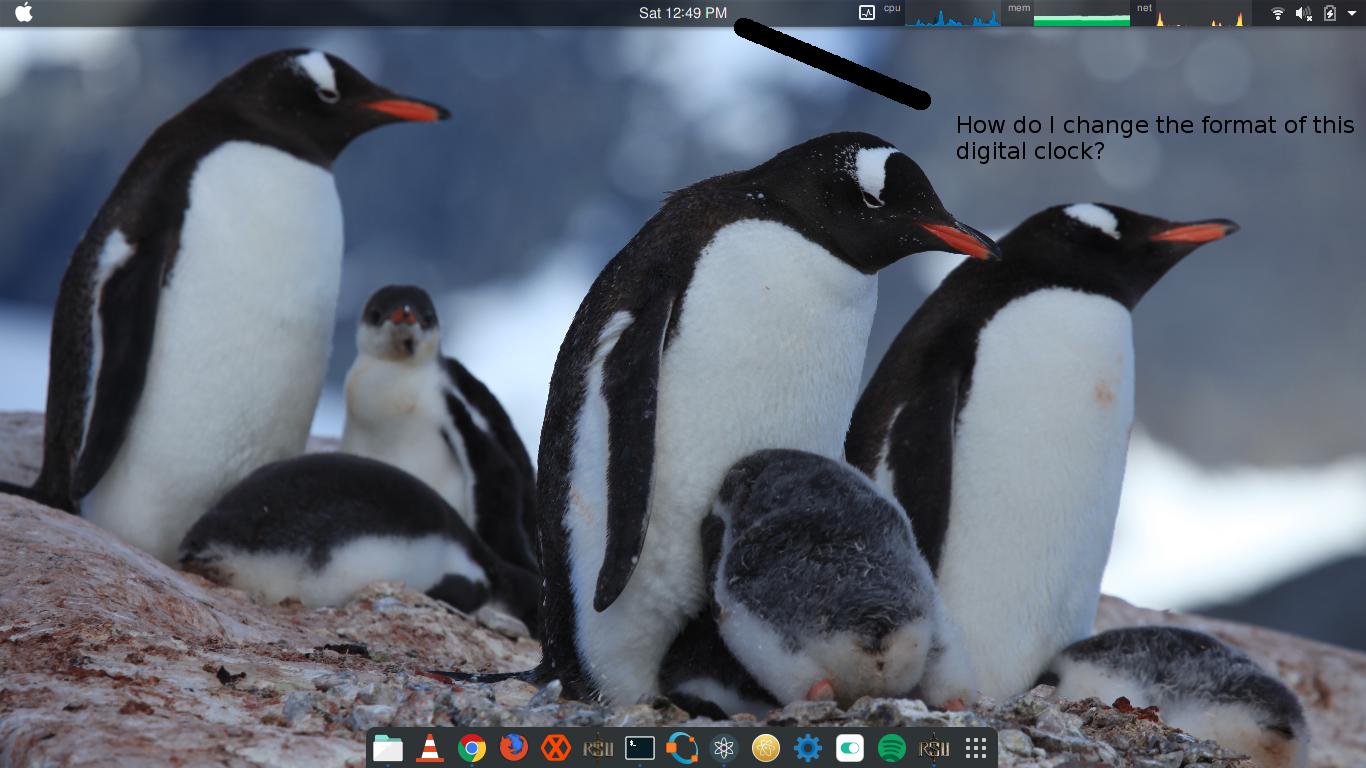
Task: Open the orange hexagon X app in dock
Action: coord(556,747)
